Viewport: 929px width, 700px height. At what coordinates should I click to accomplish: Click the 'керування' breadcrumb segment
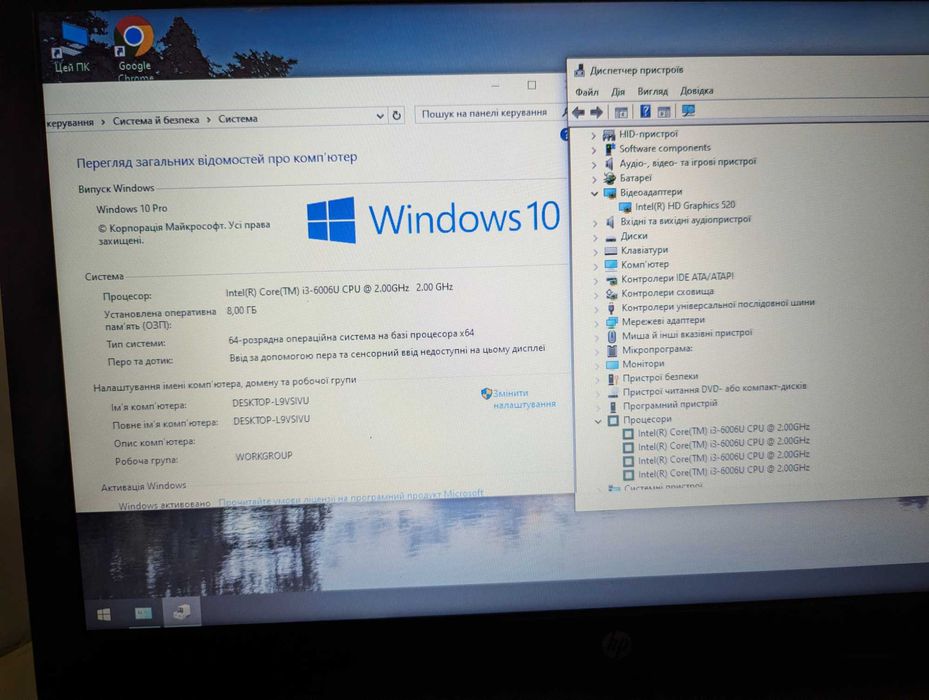[x=70, y=122]
